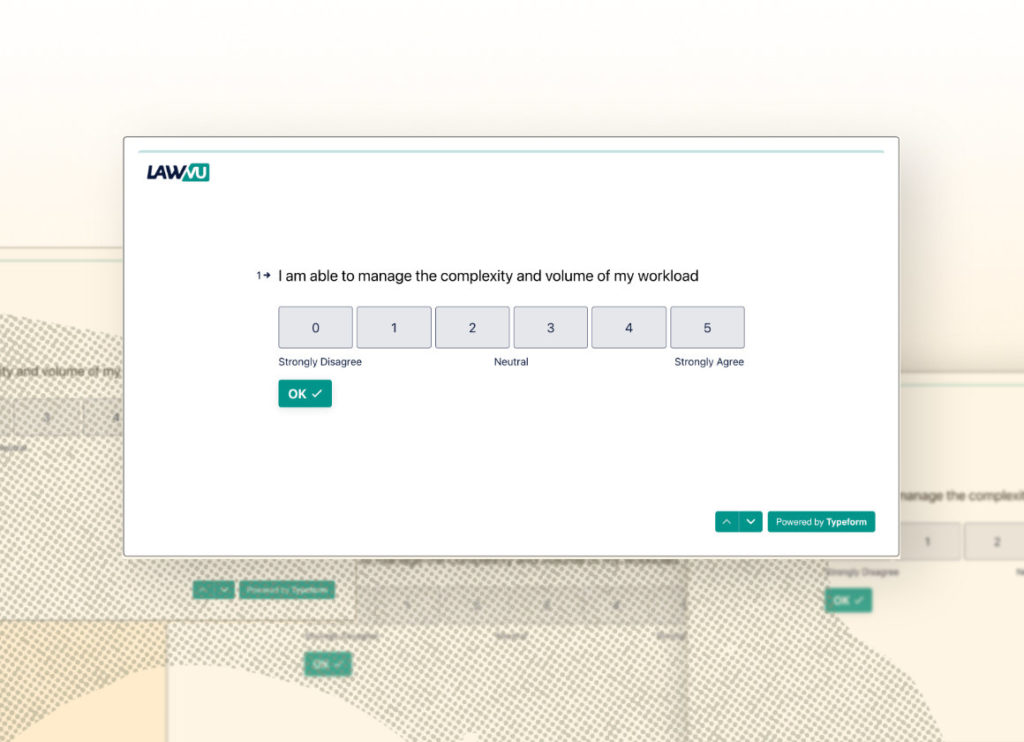Pick rating 2 on the scale
1024x742 pixels.
[x=472, y=327]
